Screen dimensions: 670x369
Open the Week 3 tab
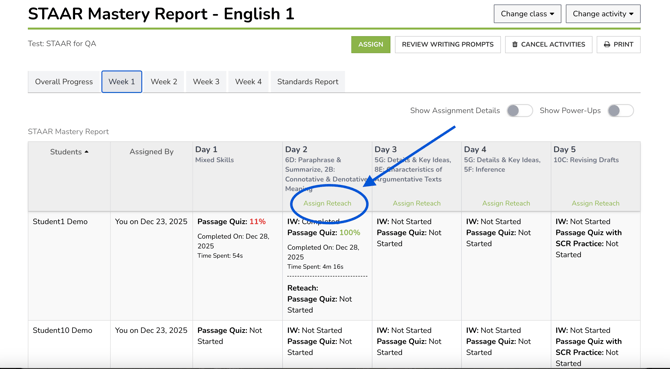[x=206, y=82]
